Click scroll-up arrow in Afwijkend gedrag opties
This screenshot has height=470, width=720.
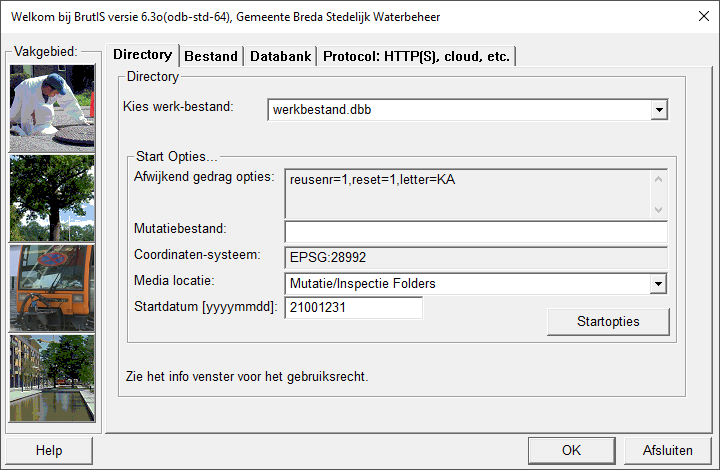(x=658, y=179)
